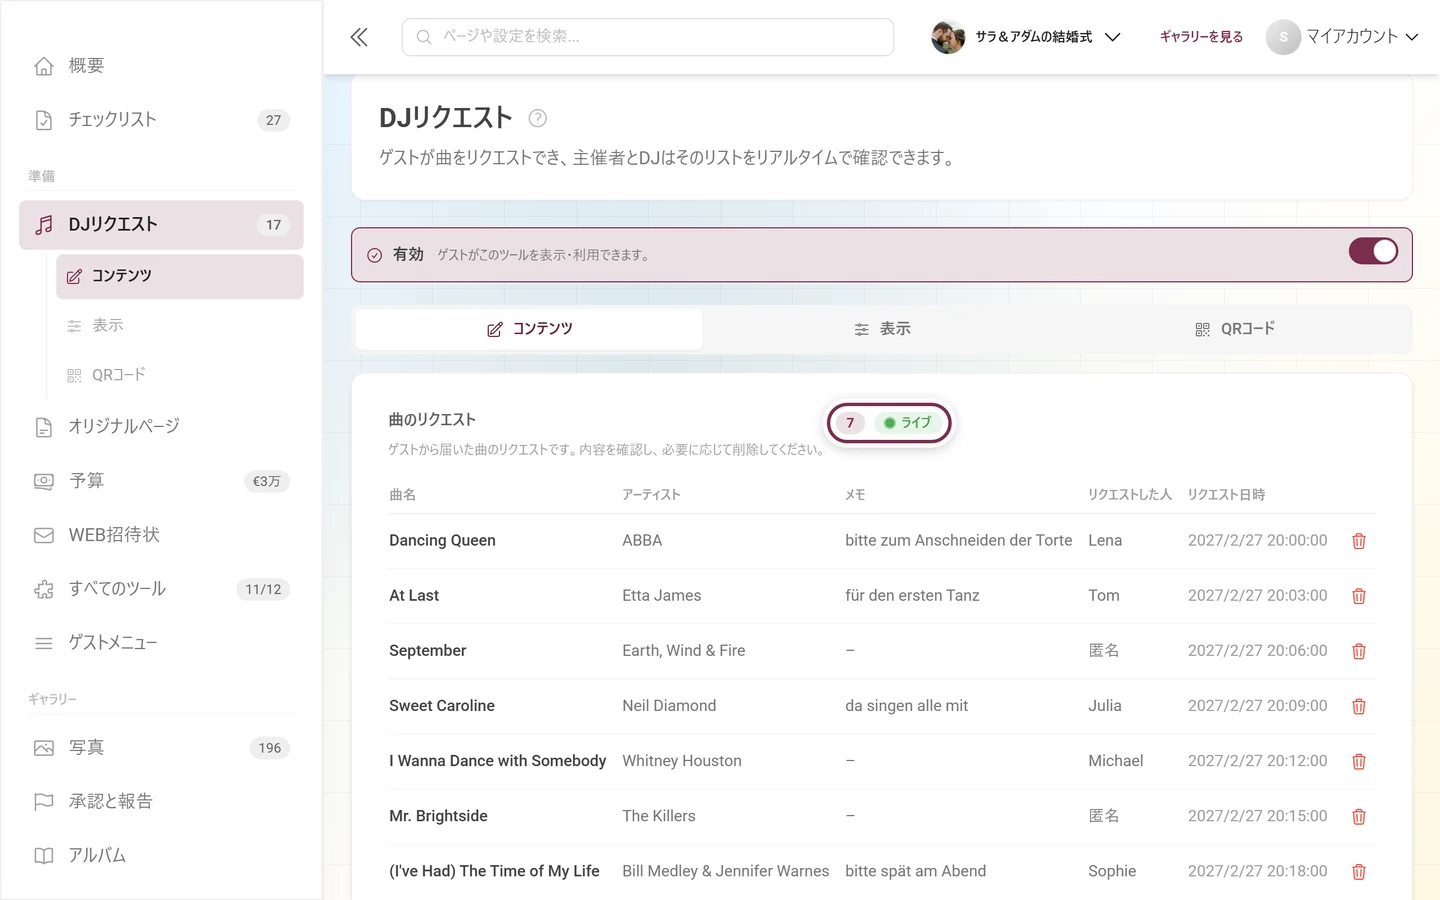Click the Earth, Wind & Fire artist cell
1440x900 pixels.
(x=684, y=651)
